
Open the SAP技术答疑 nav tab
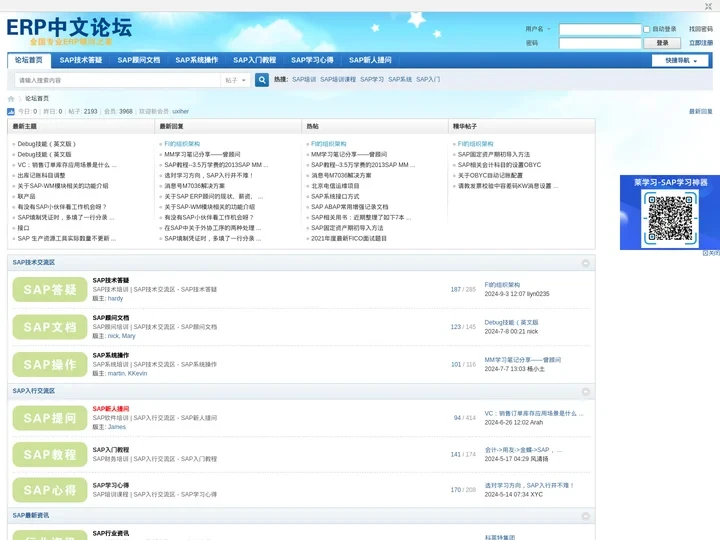81,60
